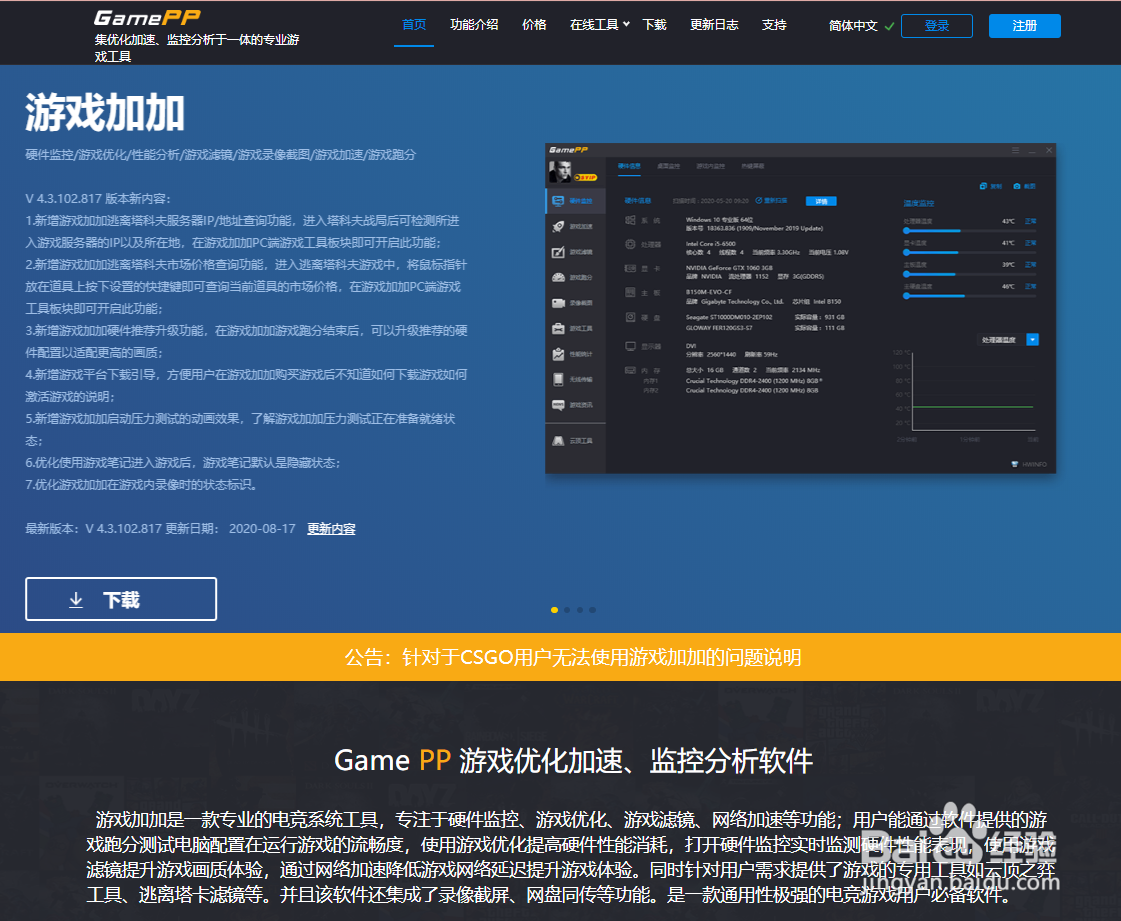Open the 下载 nav item
Screen dimensions: 1121x921
tap(654, 25)
